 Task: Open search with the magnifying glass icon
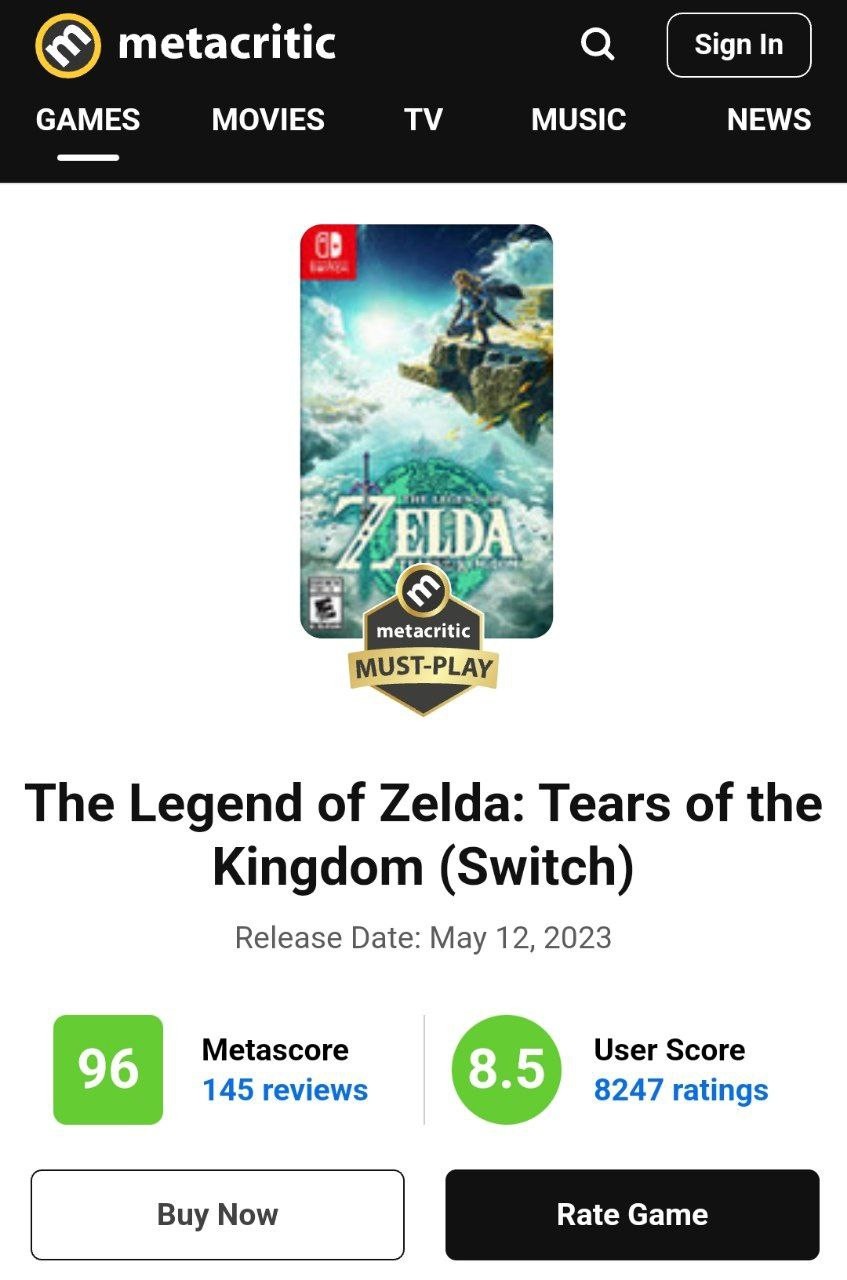597,44
